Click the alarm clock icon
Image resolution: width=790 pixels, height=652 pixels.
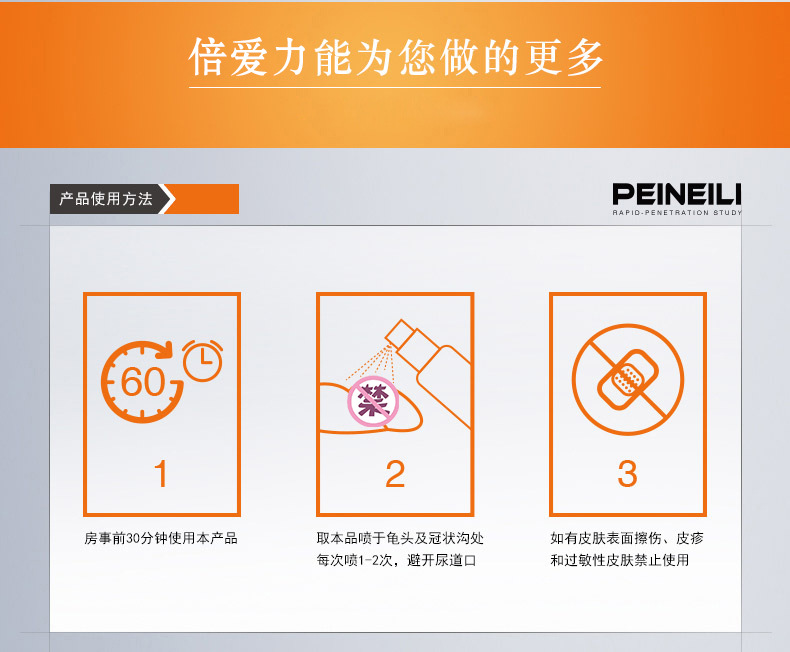pos(203,361)
